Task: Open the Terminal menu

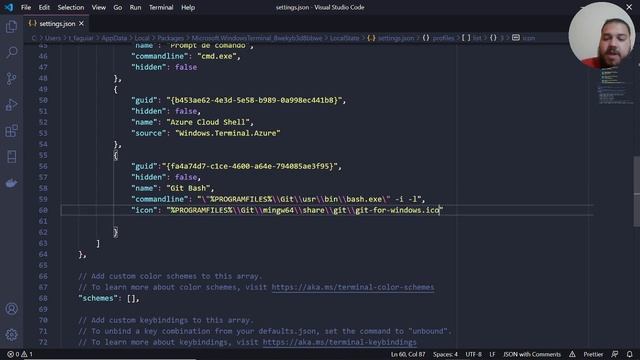Action: coord(161,7)
